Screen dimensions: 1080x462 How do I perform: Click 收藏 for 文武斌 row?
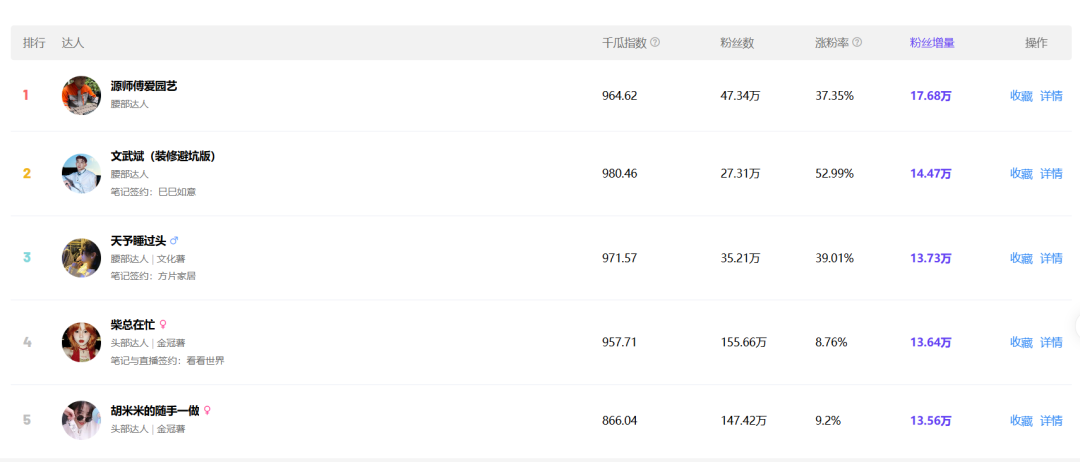click(x=1021, y=173)
